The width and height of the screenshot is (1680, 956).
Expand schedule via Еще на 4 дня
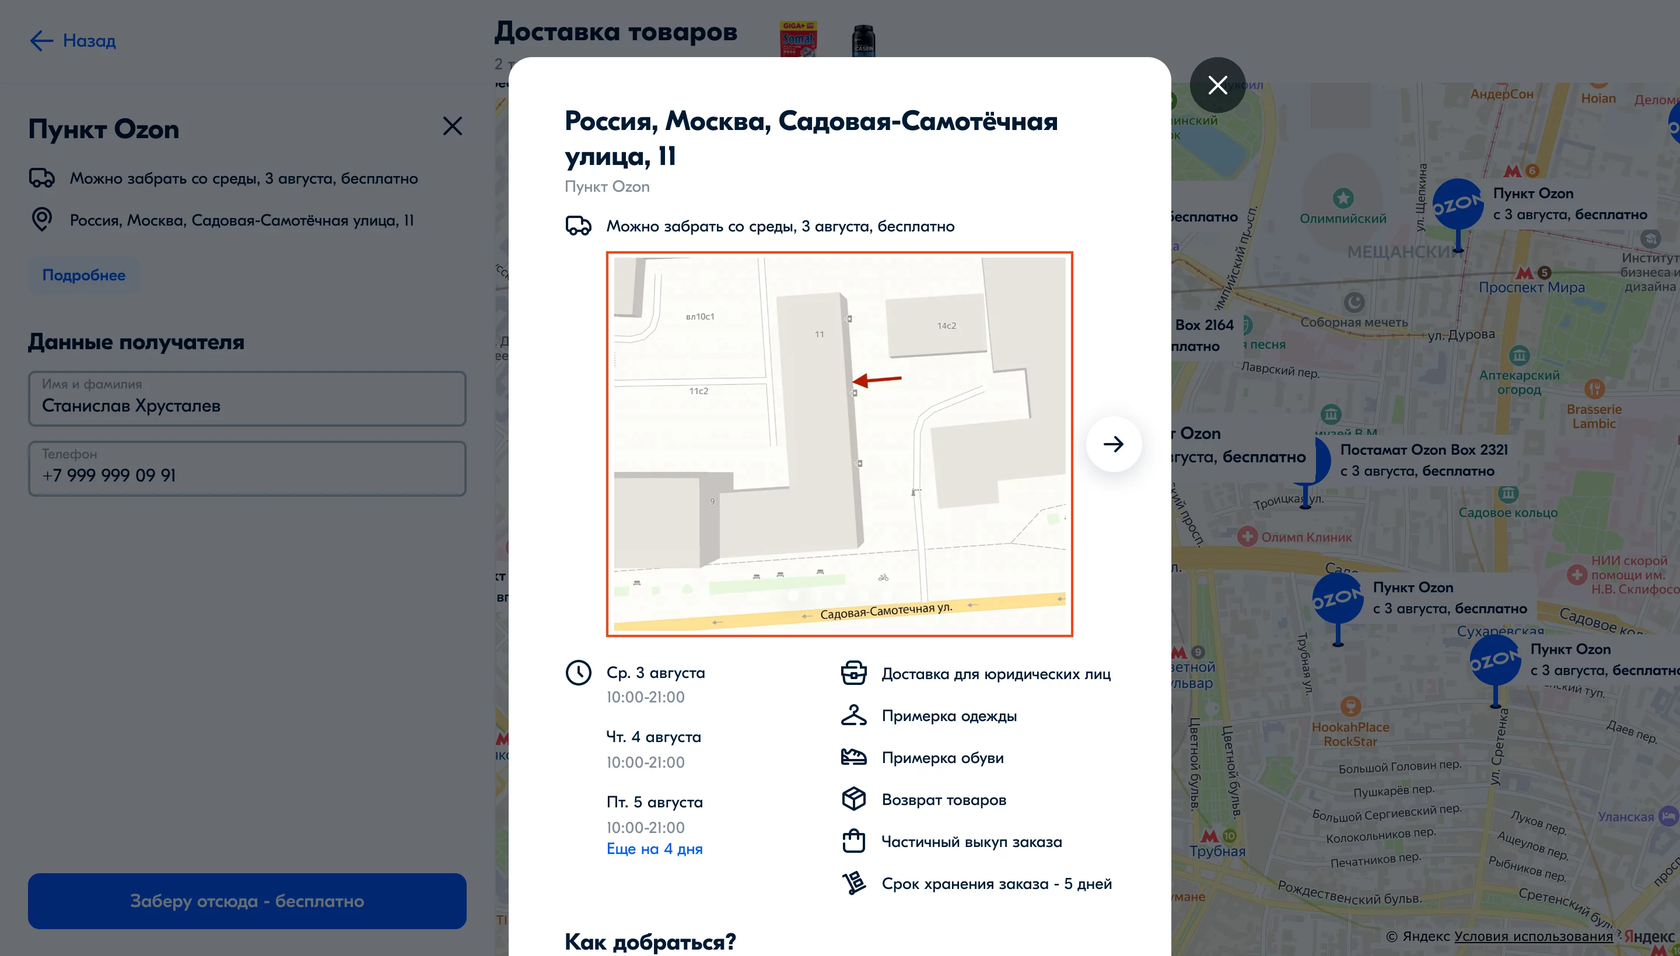point(654,849)
